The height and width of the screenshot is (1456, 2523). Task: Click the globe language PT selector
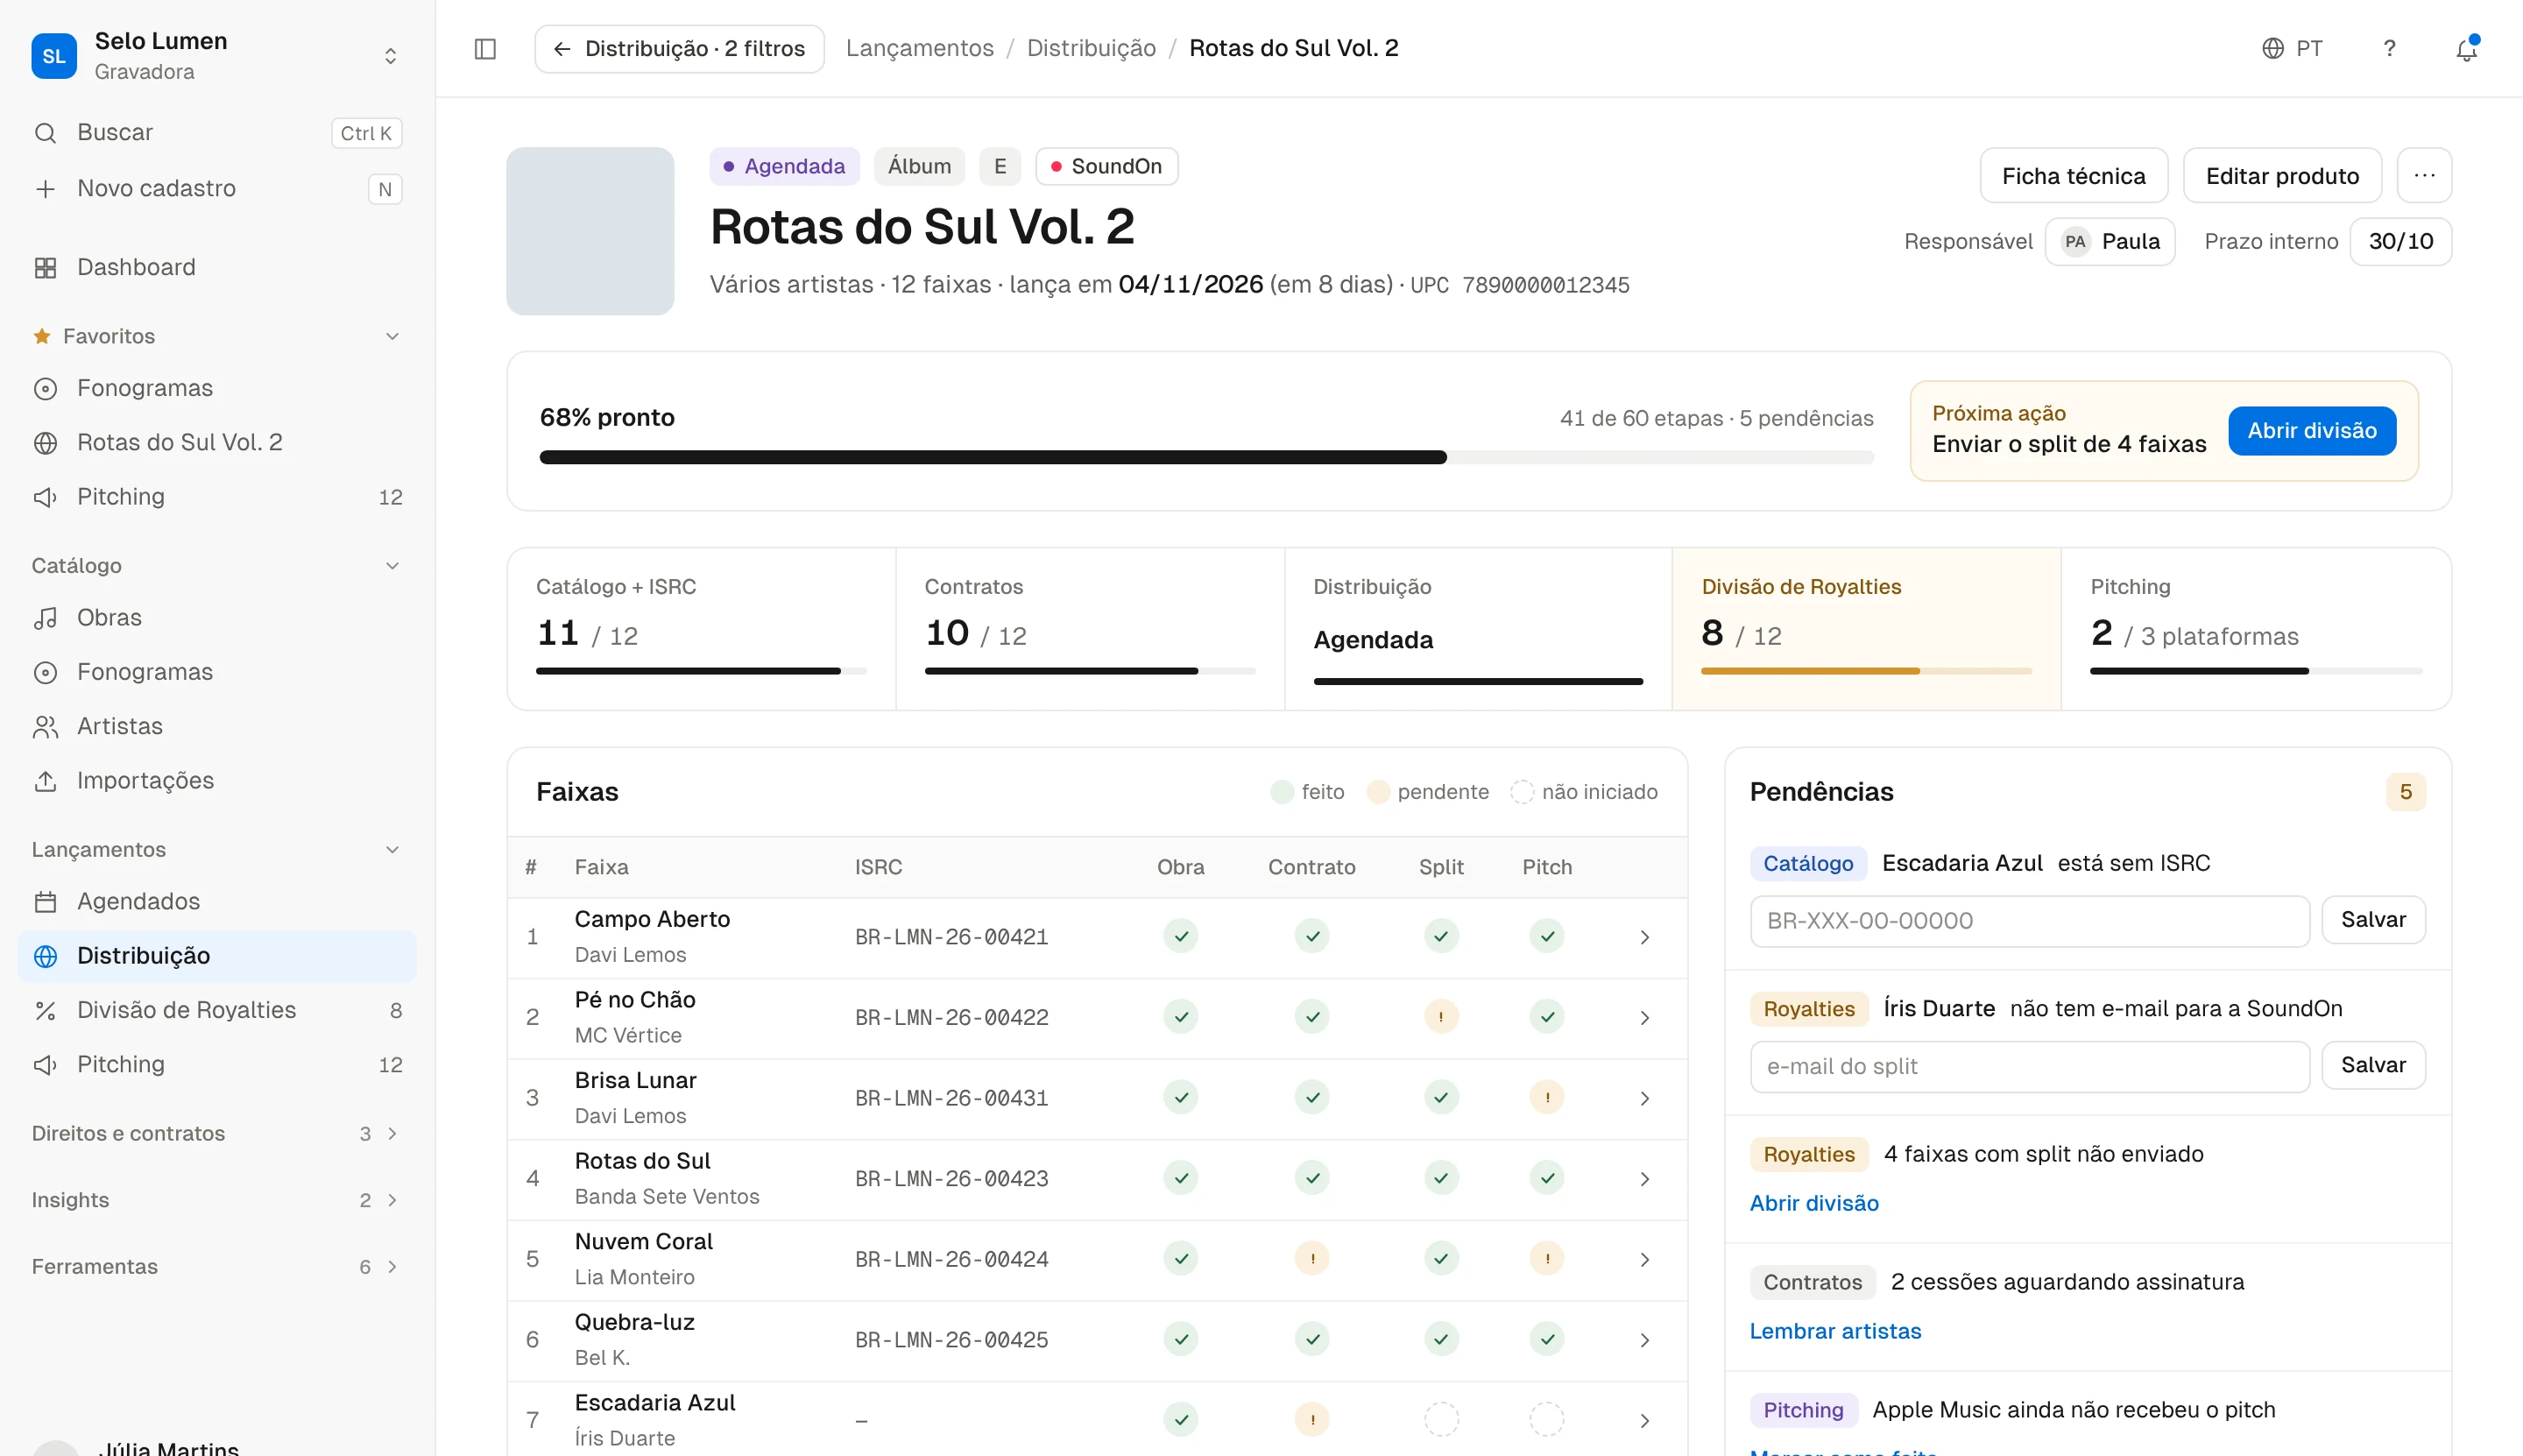(2292, 48)
